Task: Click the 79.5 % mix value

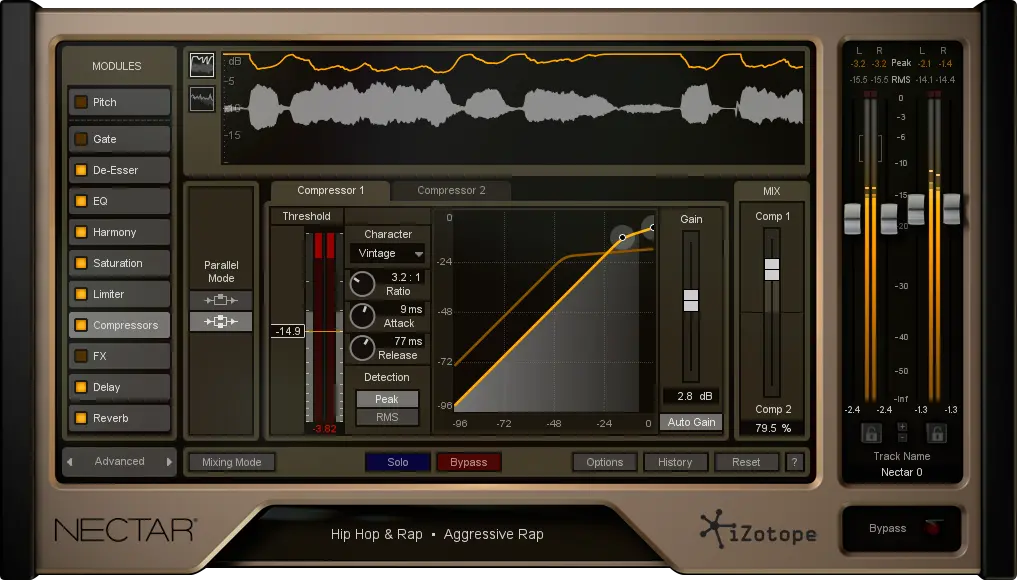Action: pyautogui.click(x=772, y=428)
